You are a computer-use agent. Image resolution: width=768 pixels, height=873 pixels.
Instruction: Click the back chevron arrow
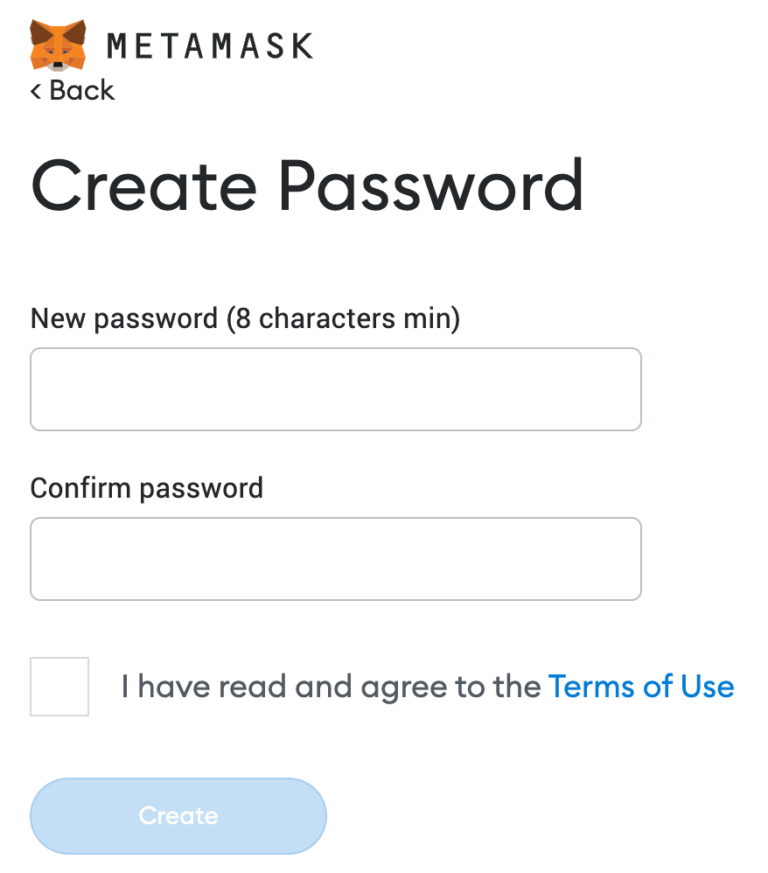(x=36, y=91)
